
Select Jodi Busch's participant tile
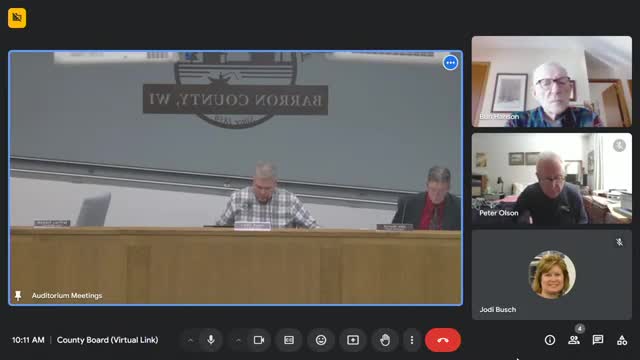pyautogui.click(x=552, y=275)
